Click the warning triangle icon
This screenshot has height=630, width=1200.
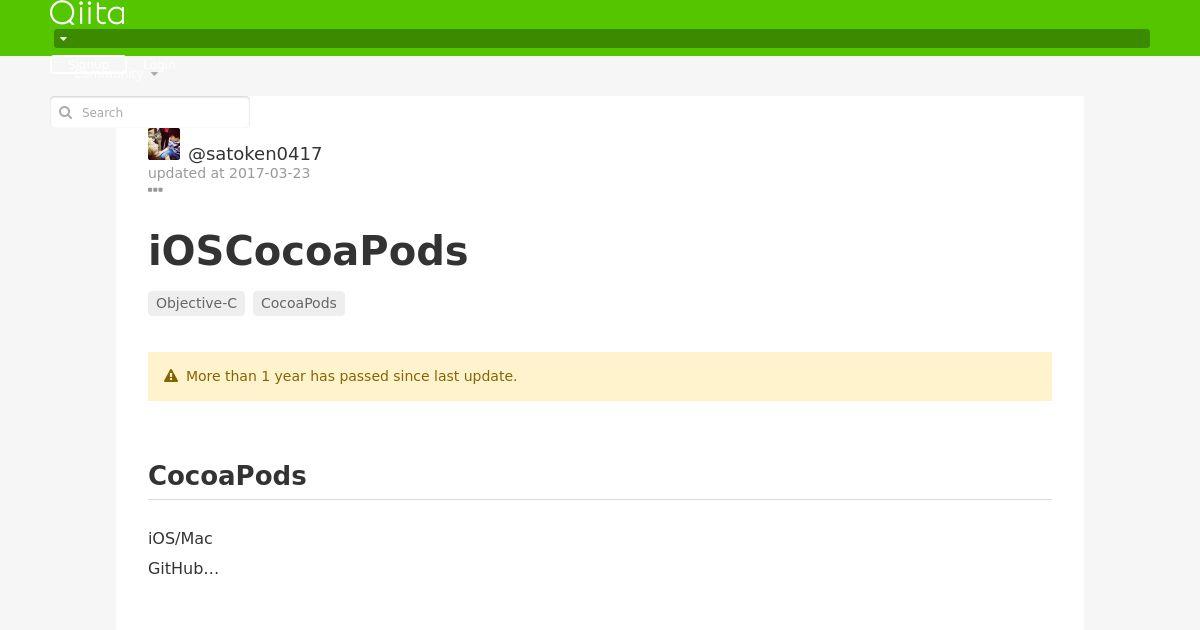pyautogui.click(x=171, y=376)
